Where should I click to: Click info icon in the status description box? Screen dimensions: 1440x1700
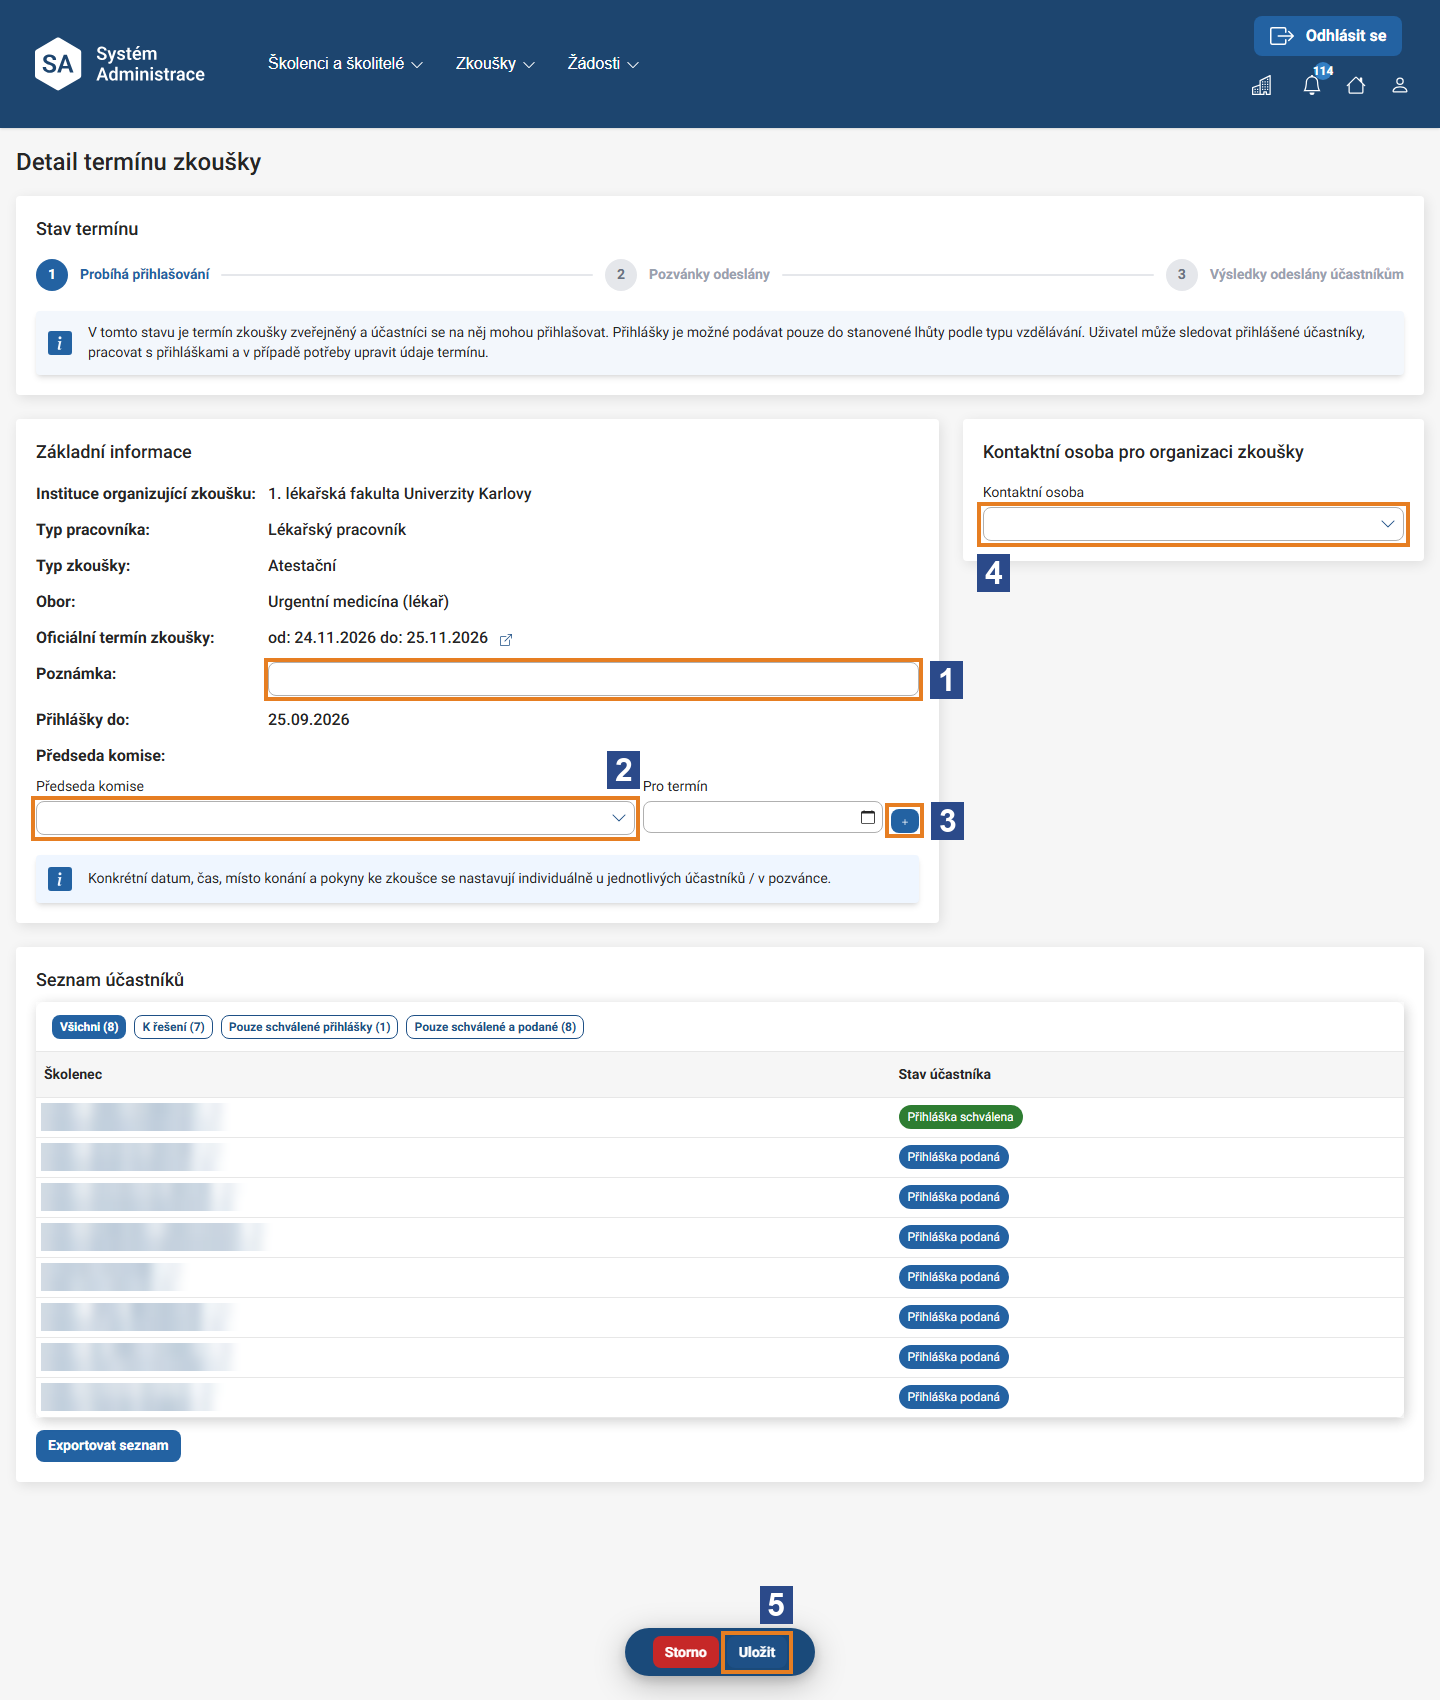coord(60,343)
